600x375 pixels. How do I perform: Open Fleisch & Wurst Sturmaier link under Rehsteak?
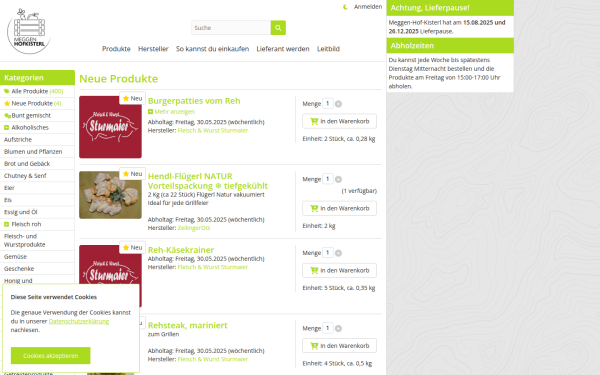point(213,359)
